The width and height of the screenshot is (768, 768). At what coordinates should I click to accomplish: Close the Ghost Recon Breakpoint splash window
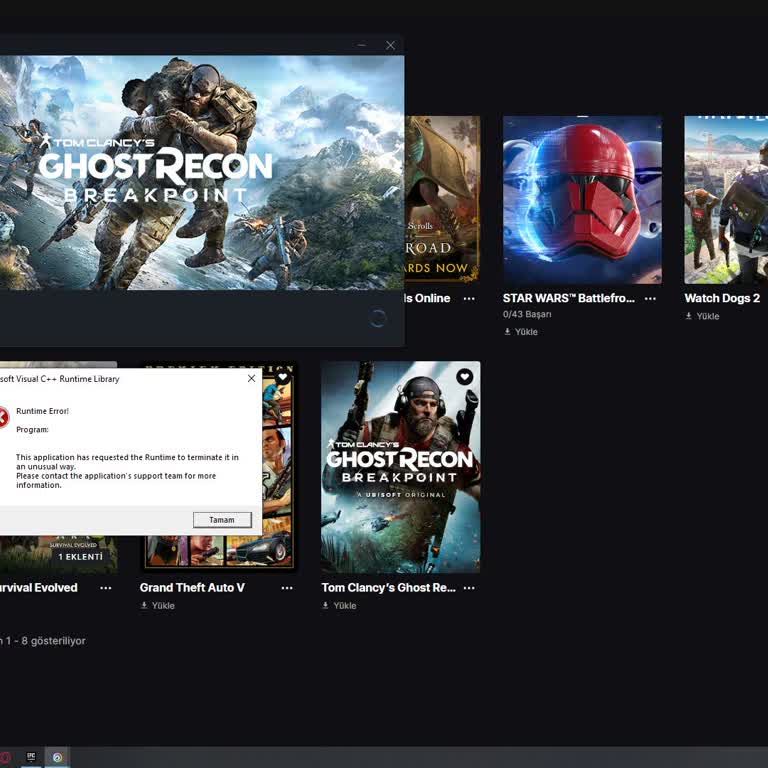[390, 46]
